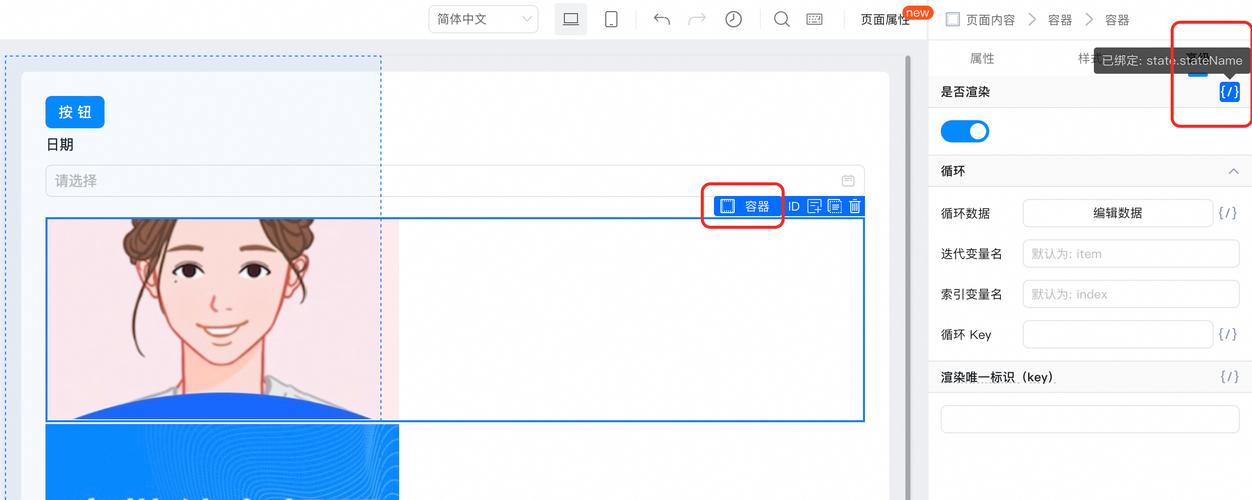1252x500 pixels.
Task: Click the 索引变量名 label
Action: (972, 294)
